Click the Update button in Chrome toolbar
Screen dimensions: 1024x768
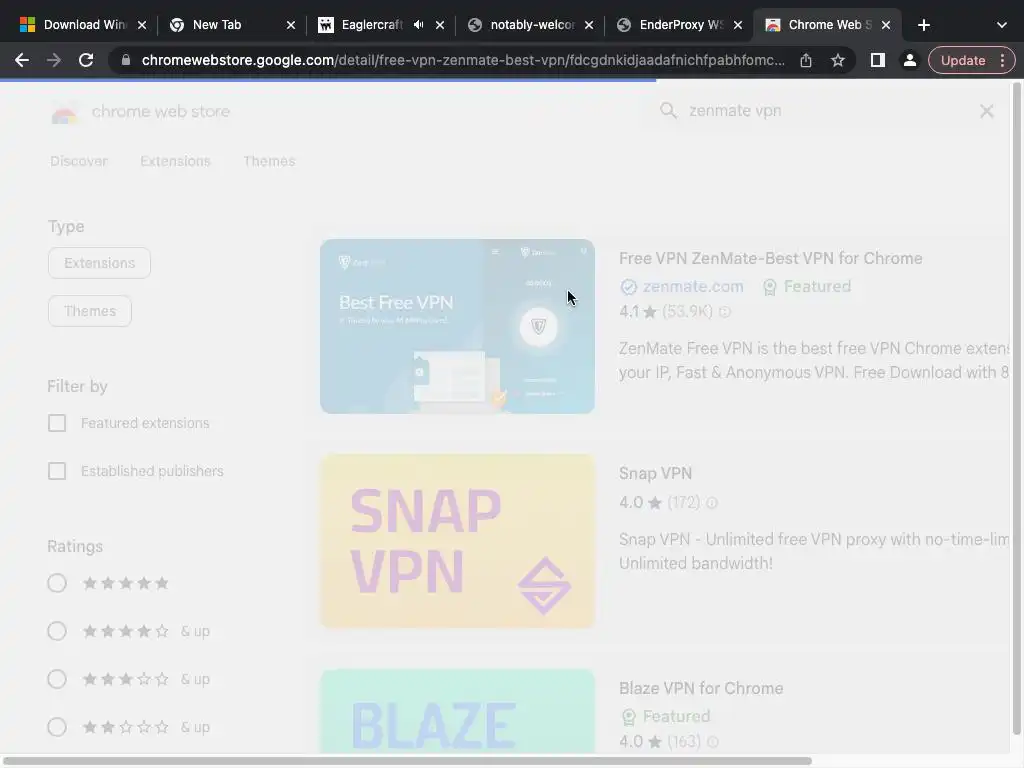(963, 60)
